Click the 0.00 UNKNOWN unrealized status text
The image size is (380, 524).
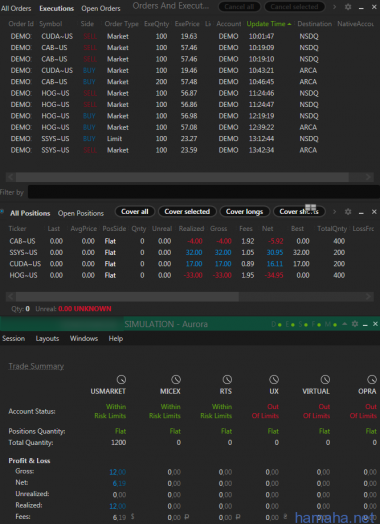coord(85,309)
